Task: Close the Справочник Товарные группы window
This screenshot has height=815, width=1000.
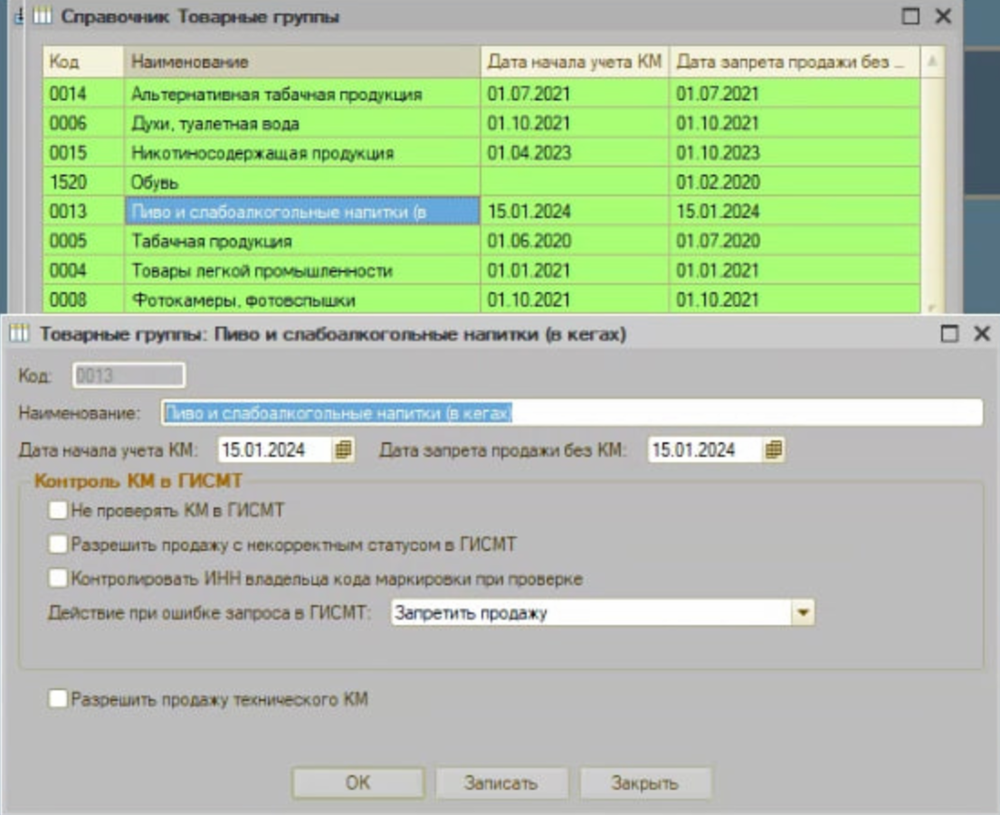Action: 942,16
